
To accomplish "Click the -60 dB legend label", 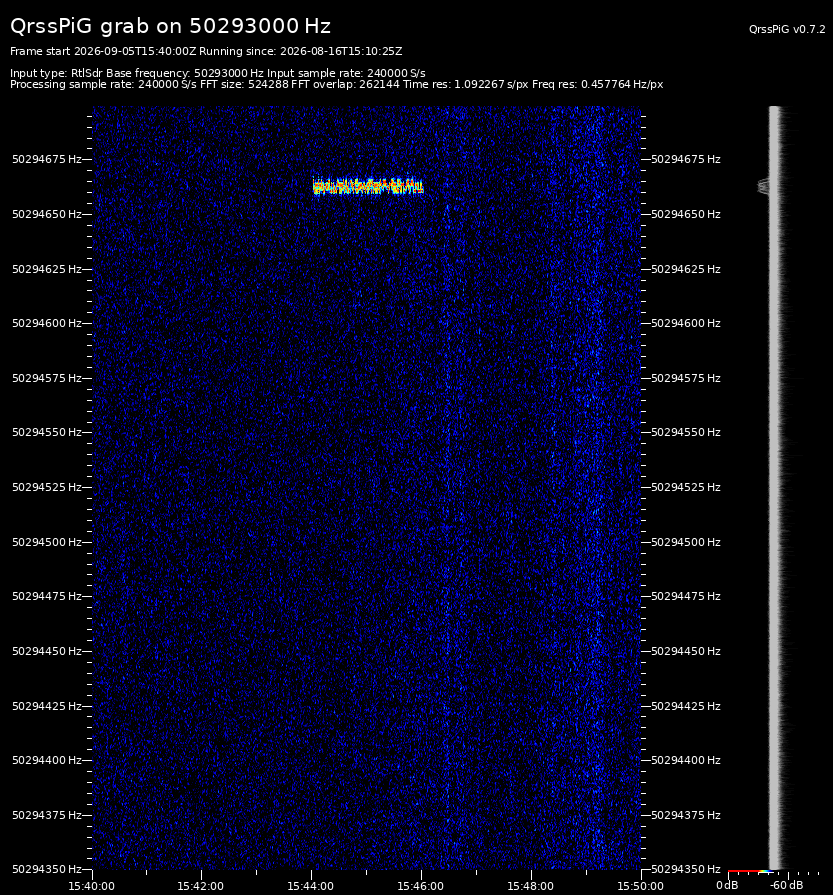I will [786, 885].
